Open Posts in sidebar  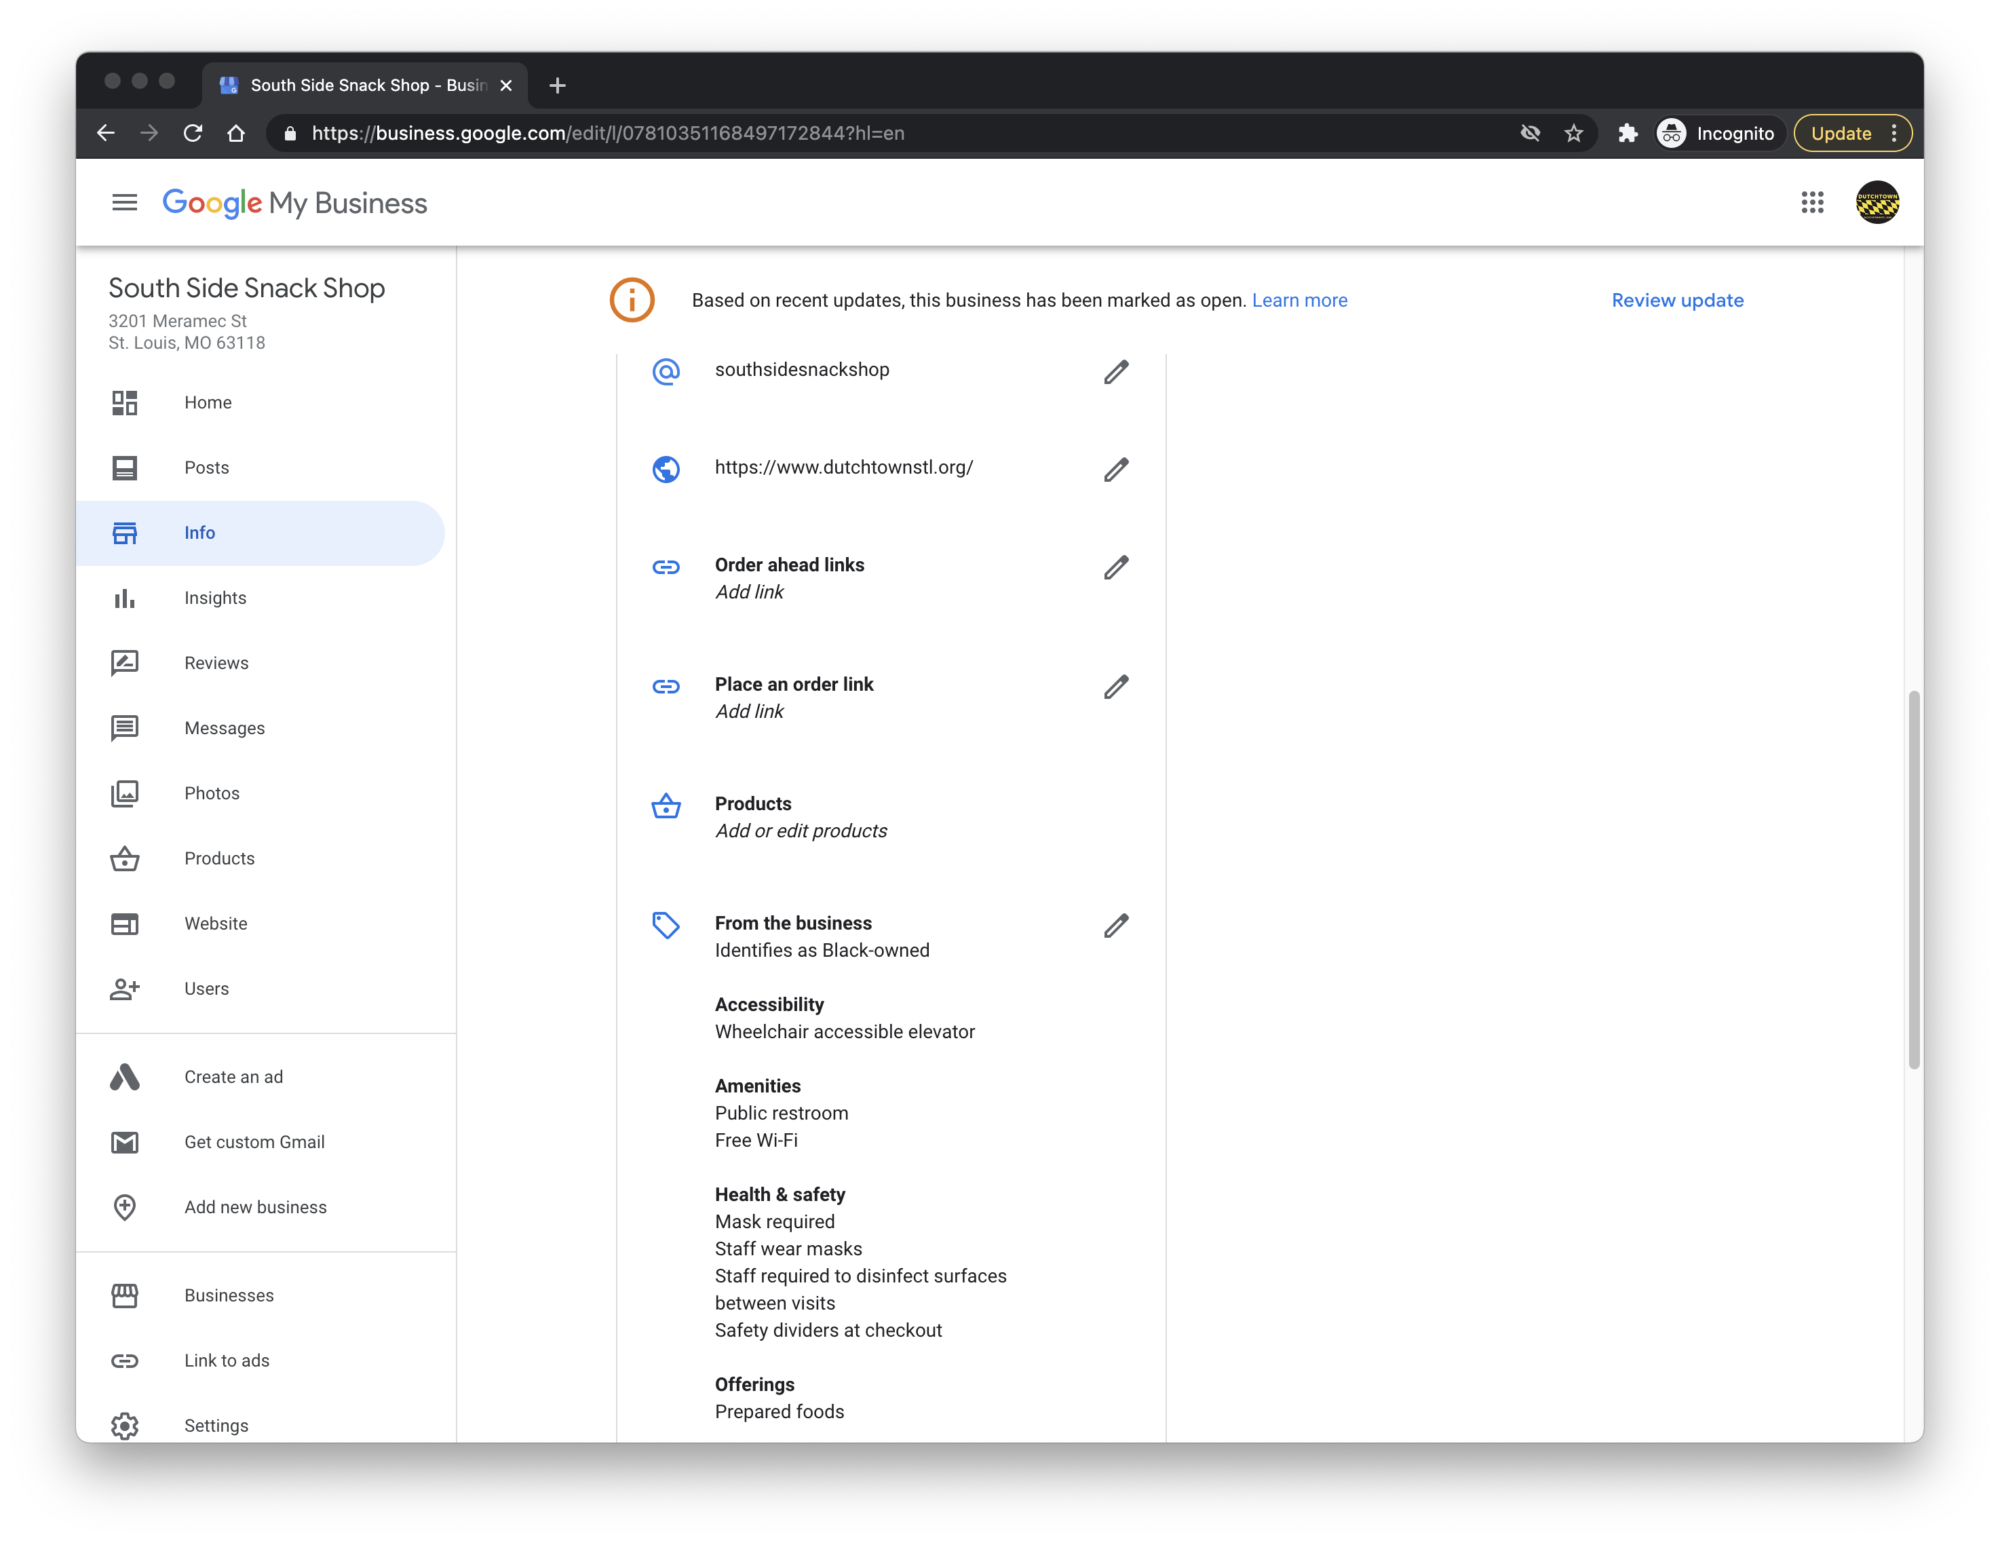point(260,467)
